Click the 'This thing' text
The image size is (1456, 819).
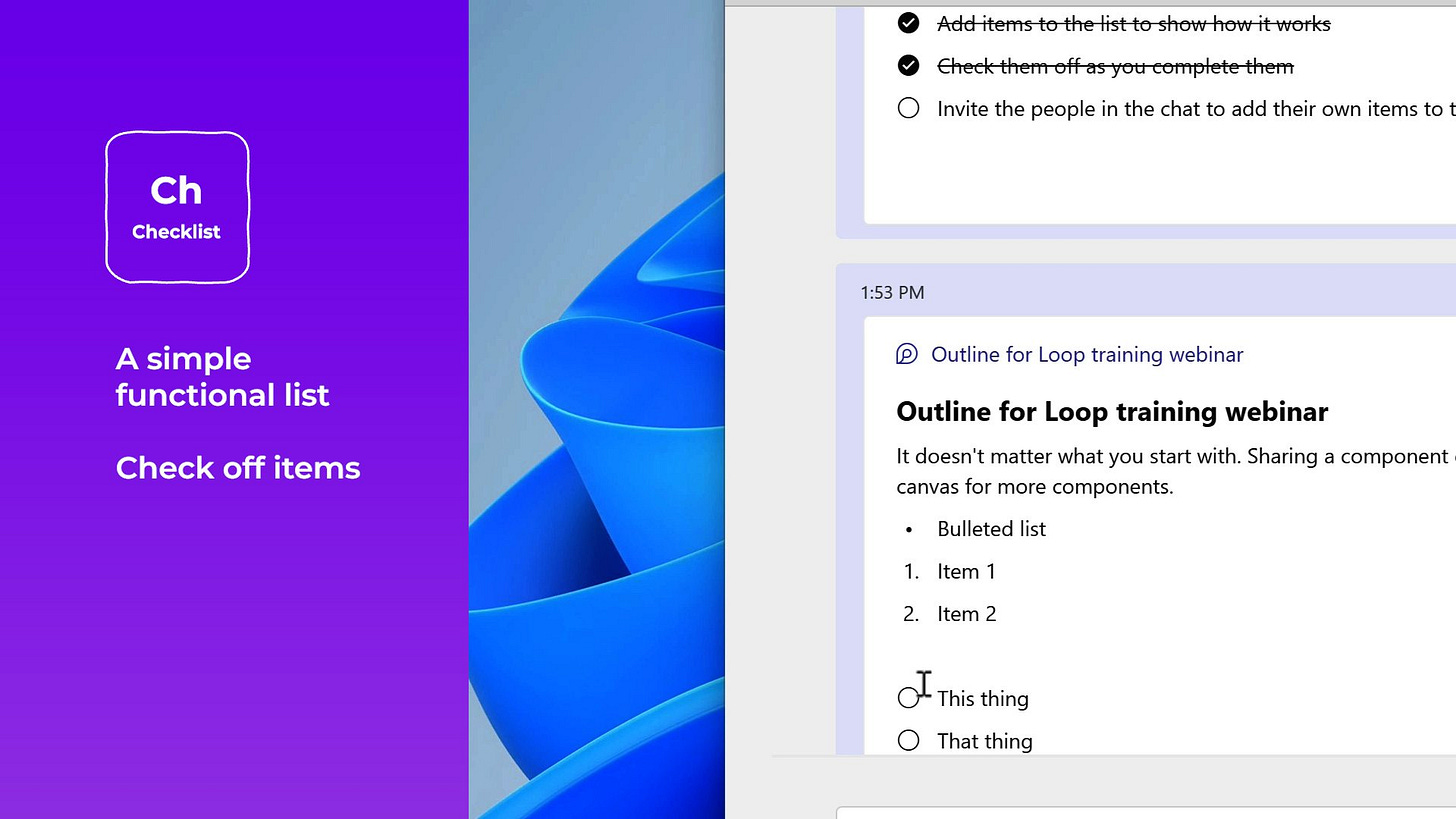point(982,699)
